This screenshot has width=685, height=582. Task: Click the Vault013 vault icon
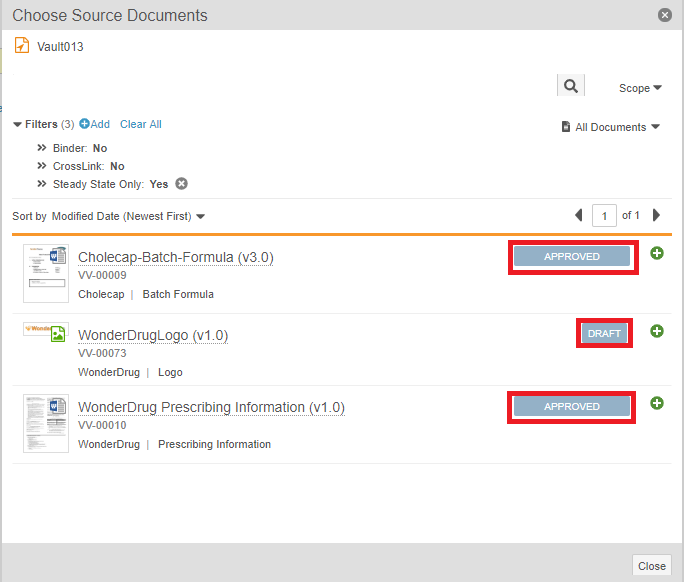(x=22, y=46)
